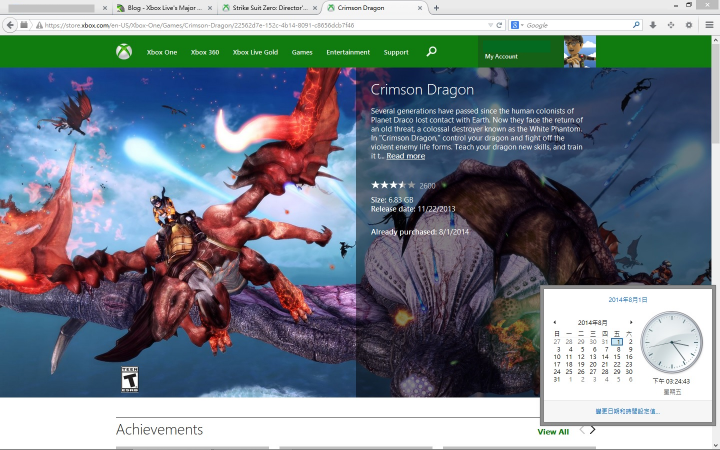Click the Crimson Dragon title heading

(x=422, y=90)
